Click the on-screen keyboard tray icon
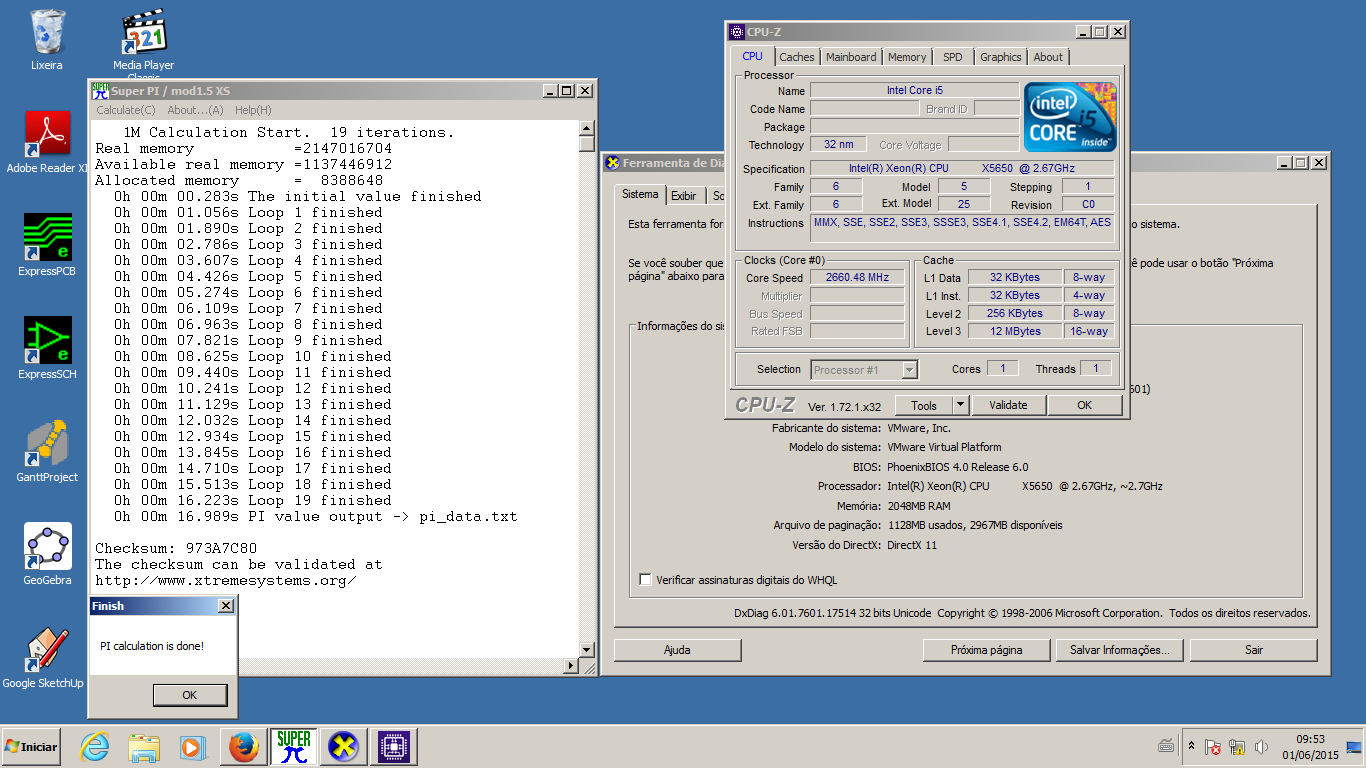The height and width of the screenshot is (768, 1366). (1166, 746)
